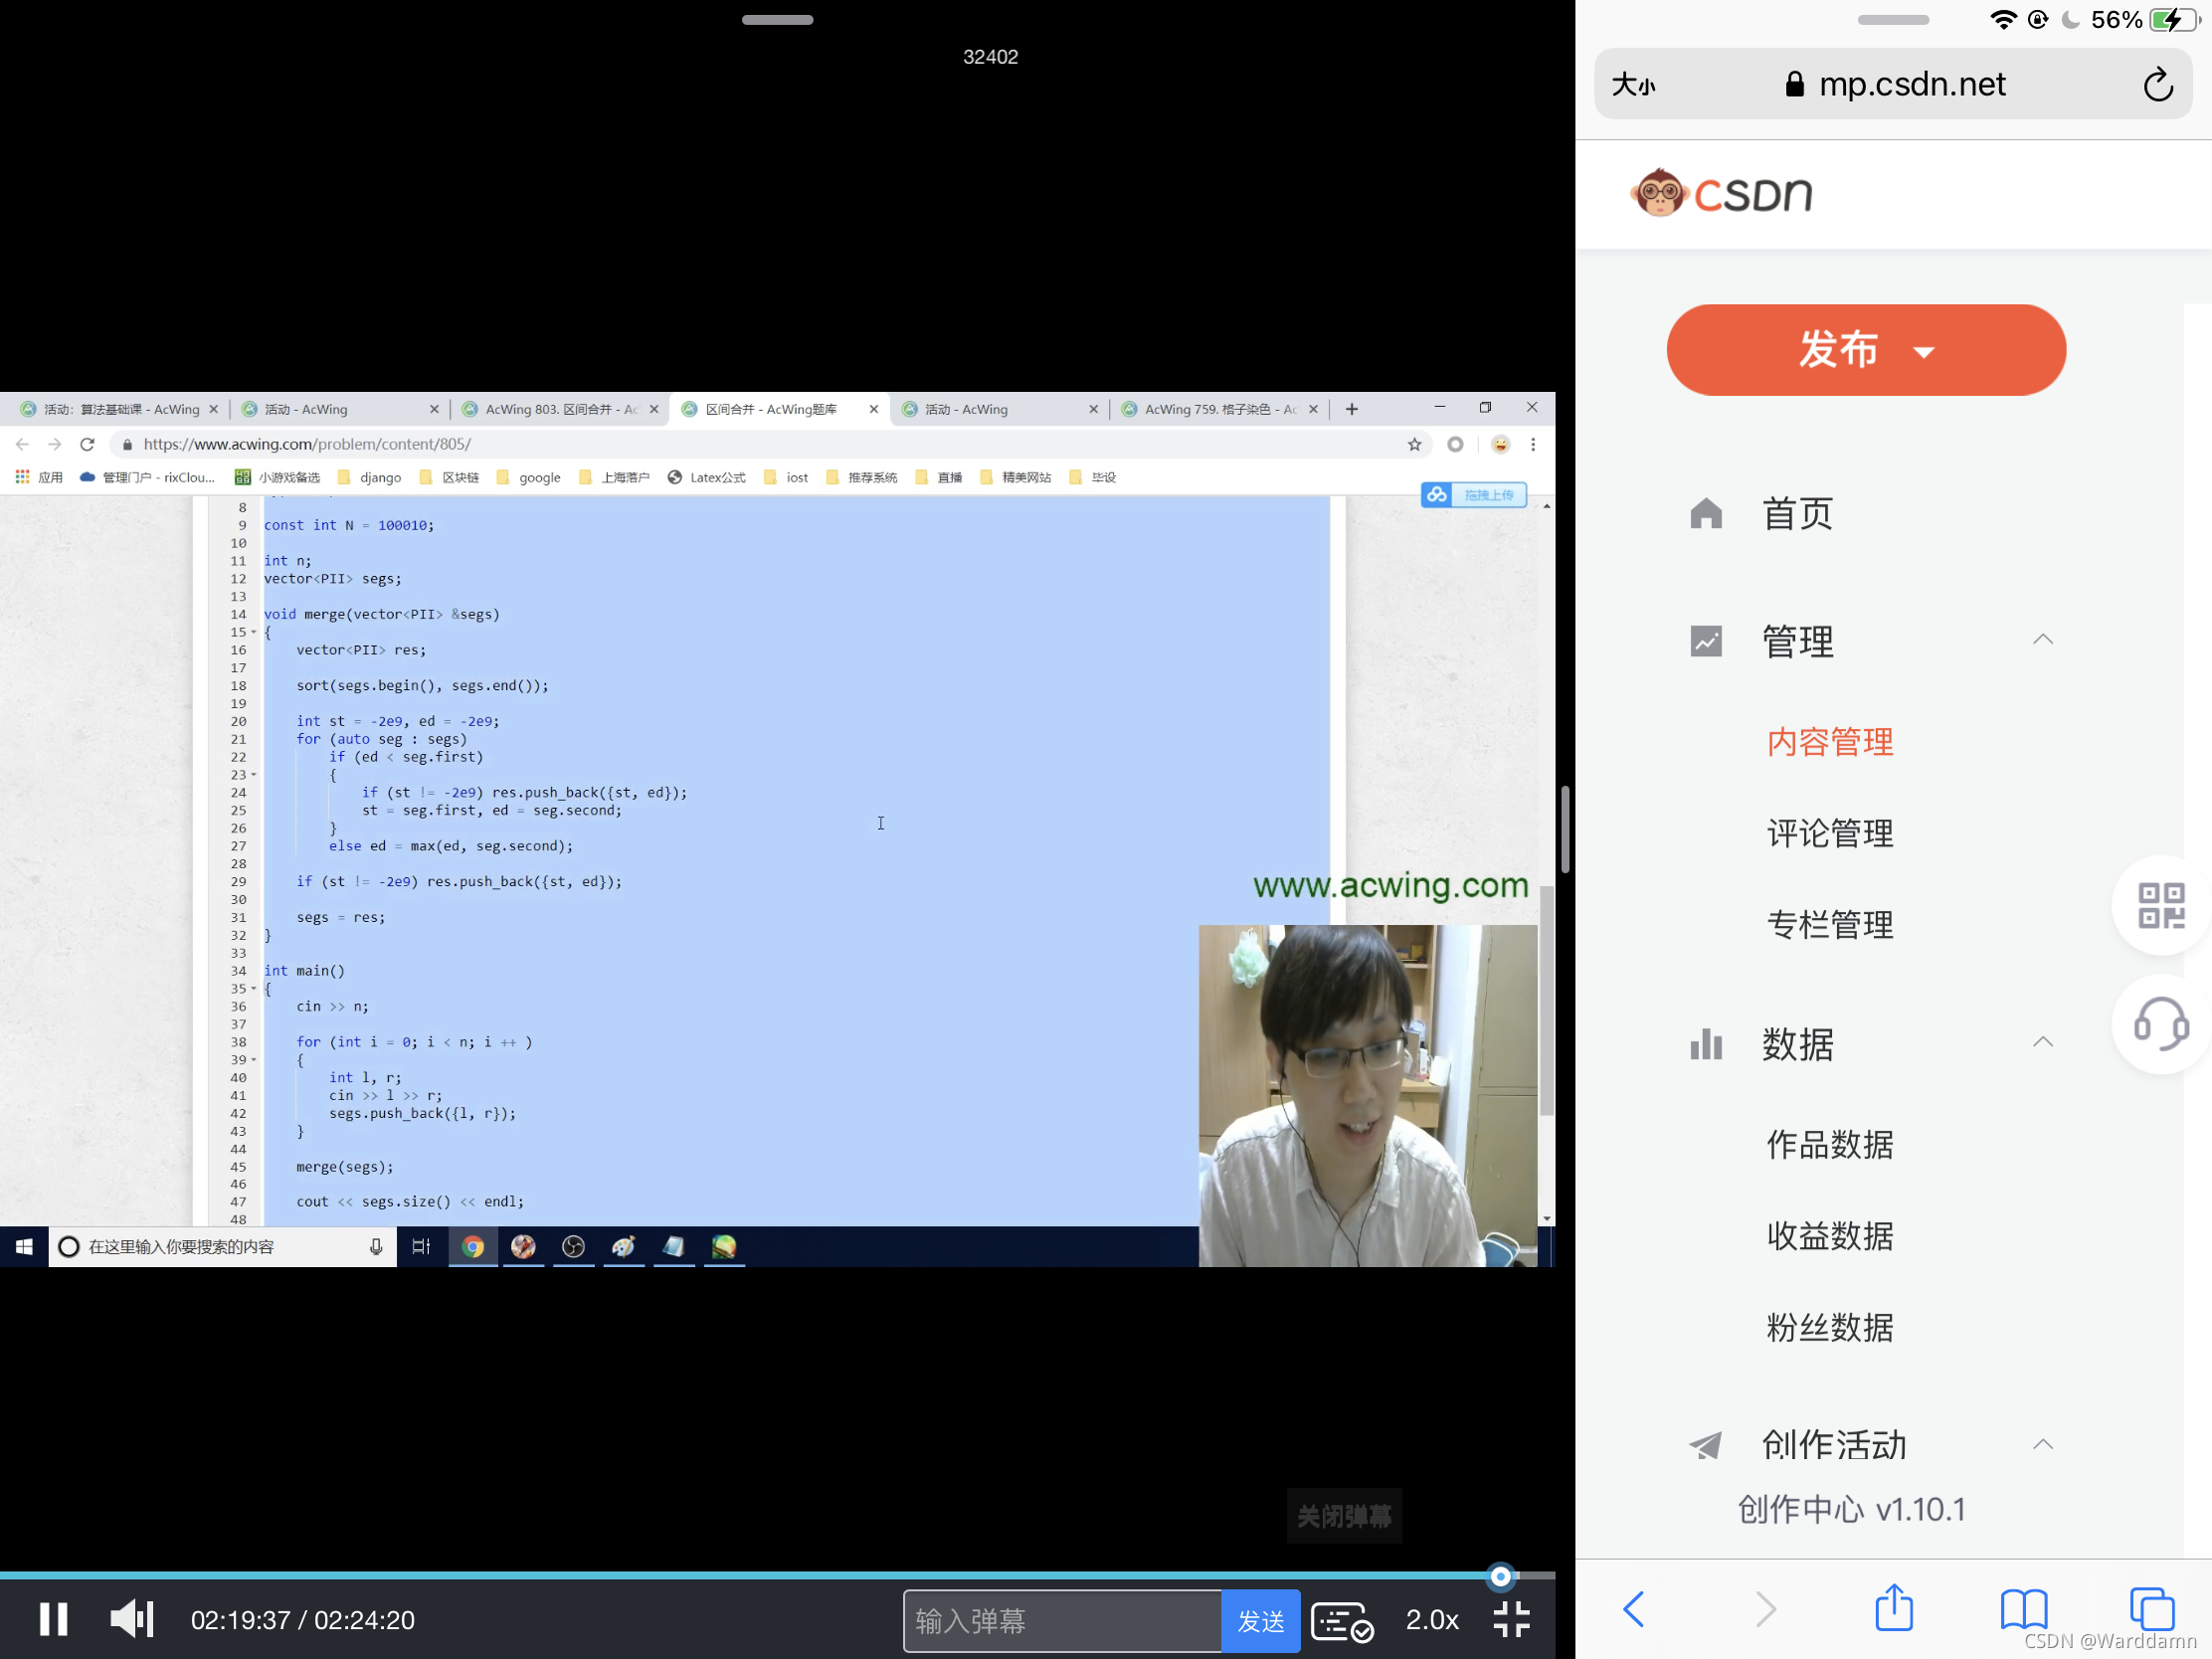Open the Latex公式 bookmark

pos(707,477)
